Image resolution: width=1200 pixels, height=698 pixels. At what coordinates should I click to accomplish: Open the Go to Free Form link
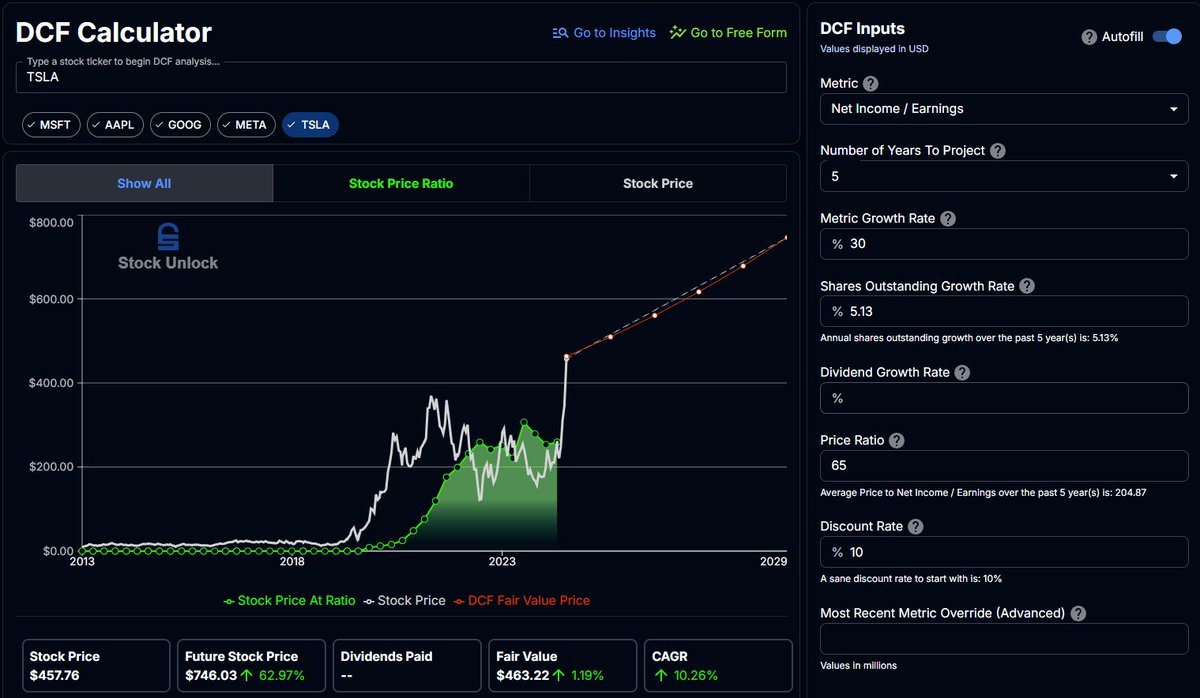[x=728, y=33]
